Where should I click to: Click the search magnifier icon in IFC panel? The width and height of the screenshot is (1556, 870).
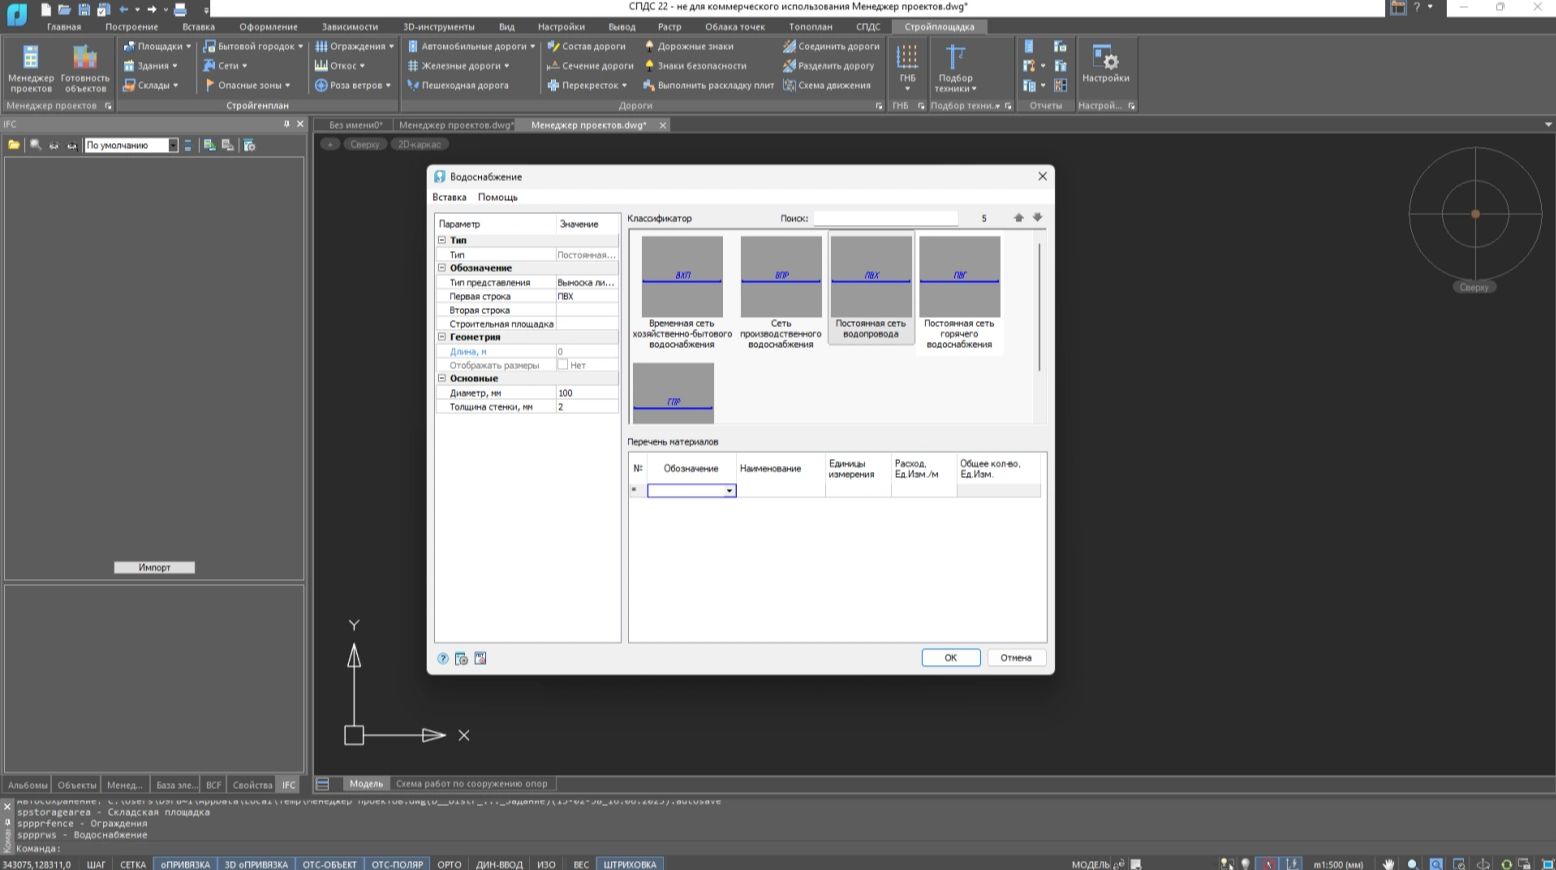[35, 145]
